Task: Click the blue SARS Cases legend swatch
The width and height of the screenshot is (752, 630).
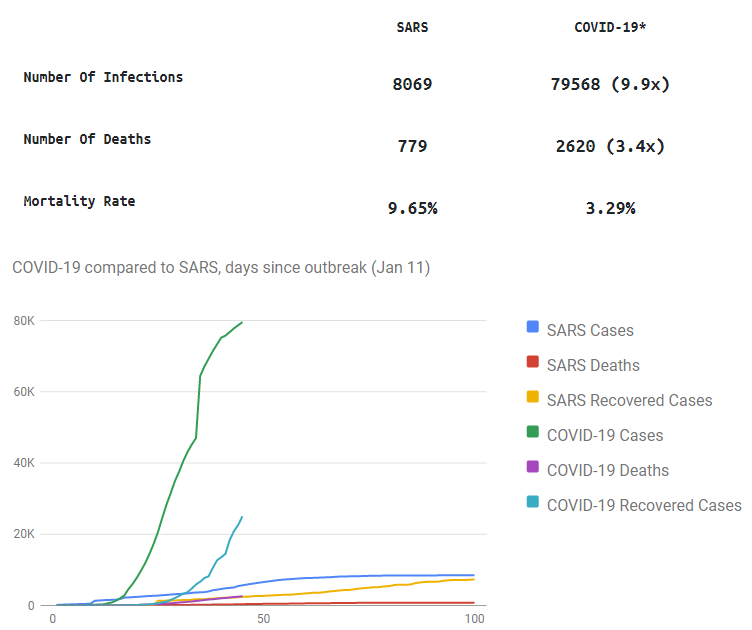Action: pyautogui.click(x=533, y=329)
